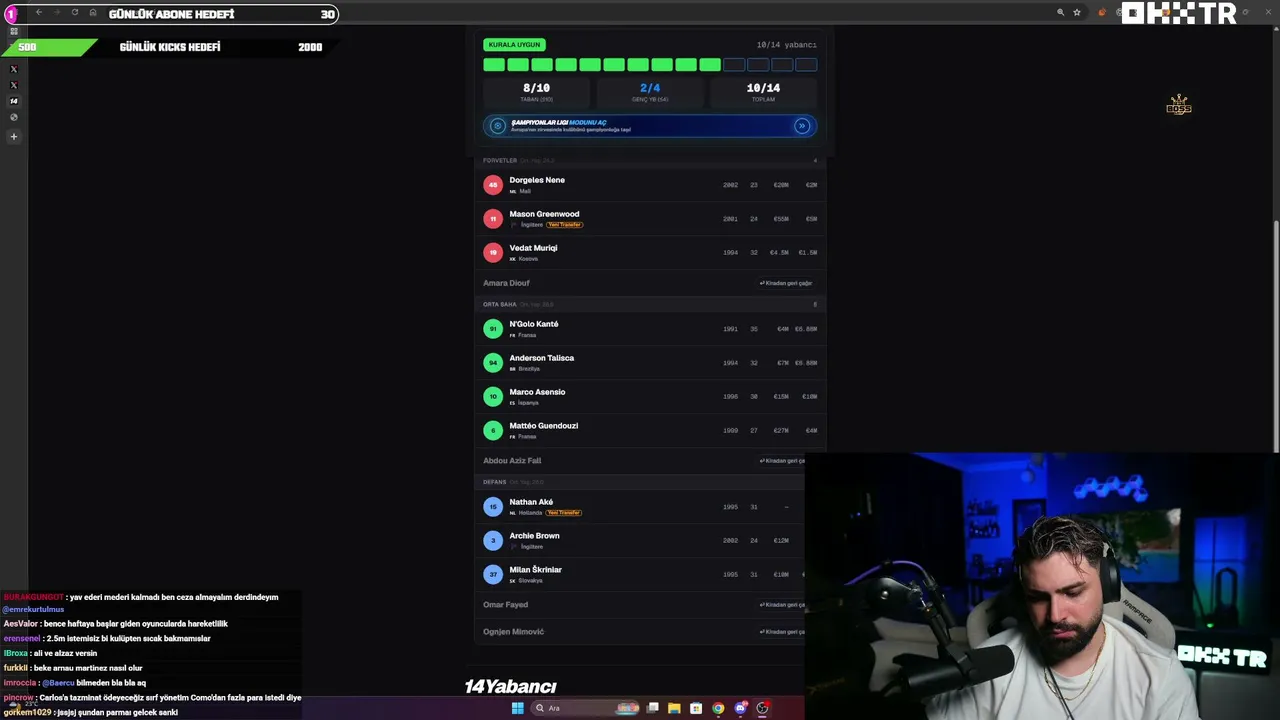The image size is (1280, 720).
Task: Open OBS Studio from the taskbar
Action: (x=762, y=708)
